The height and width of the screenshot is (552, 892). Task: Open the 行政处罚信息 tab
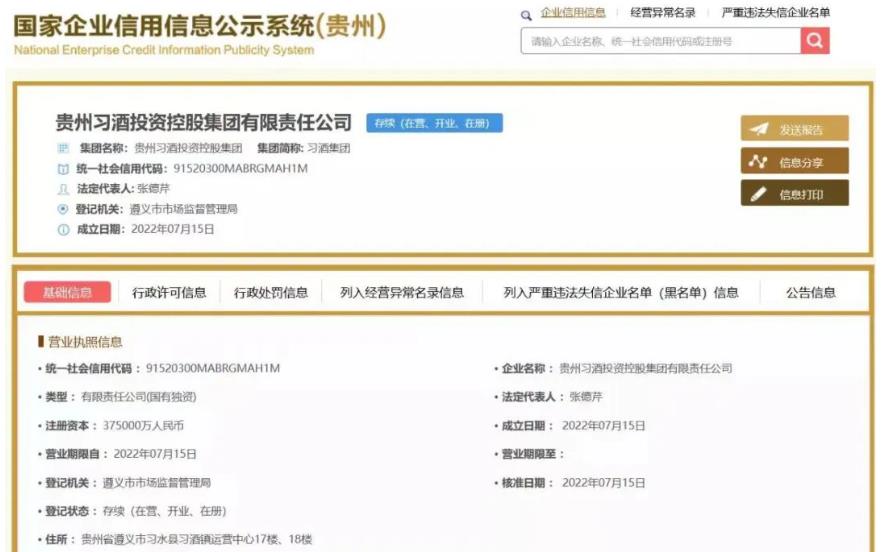point(271,293)
